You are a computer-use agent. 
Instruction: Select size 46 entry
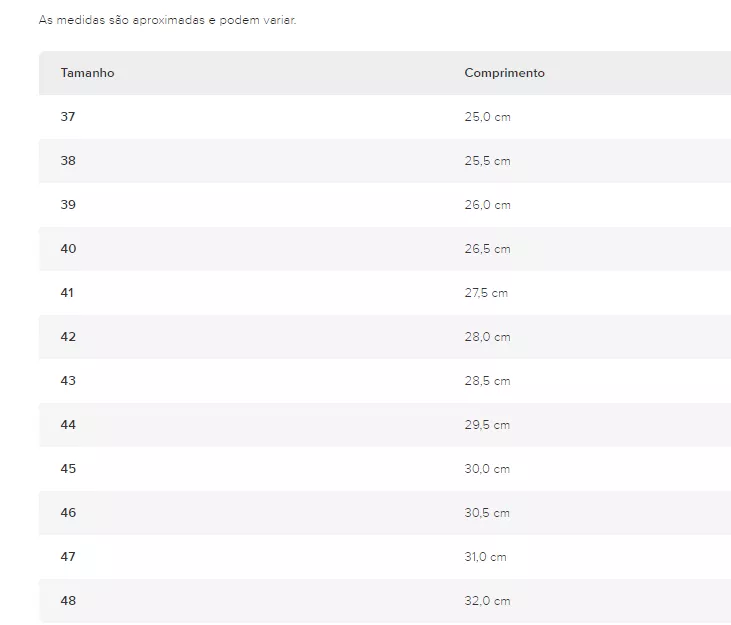68,513
